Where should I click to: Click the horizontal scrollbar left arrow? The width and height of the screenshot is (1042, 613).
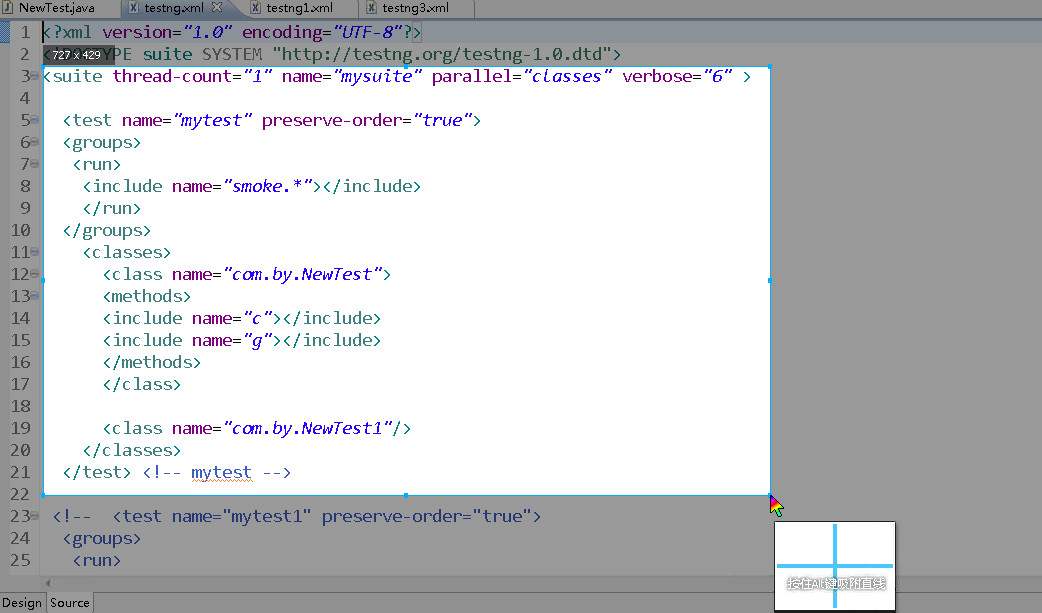tap(48, 583)
